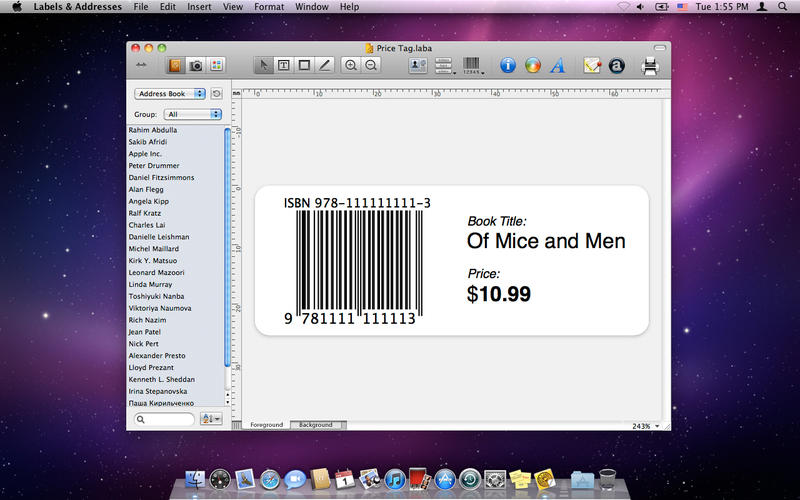Click the merge icon at toolbar left
The height and width of the screenshot is (500, 800).
tap(141, 65)
